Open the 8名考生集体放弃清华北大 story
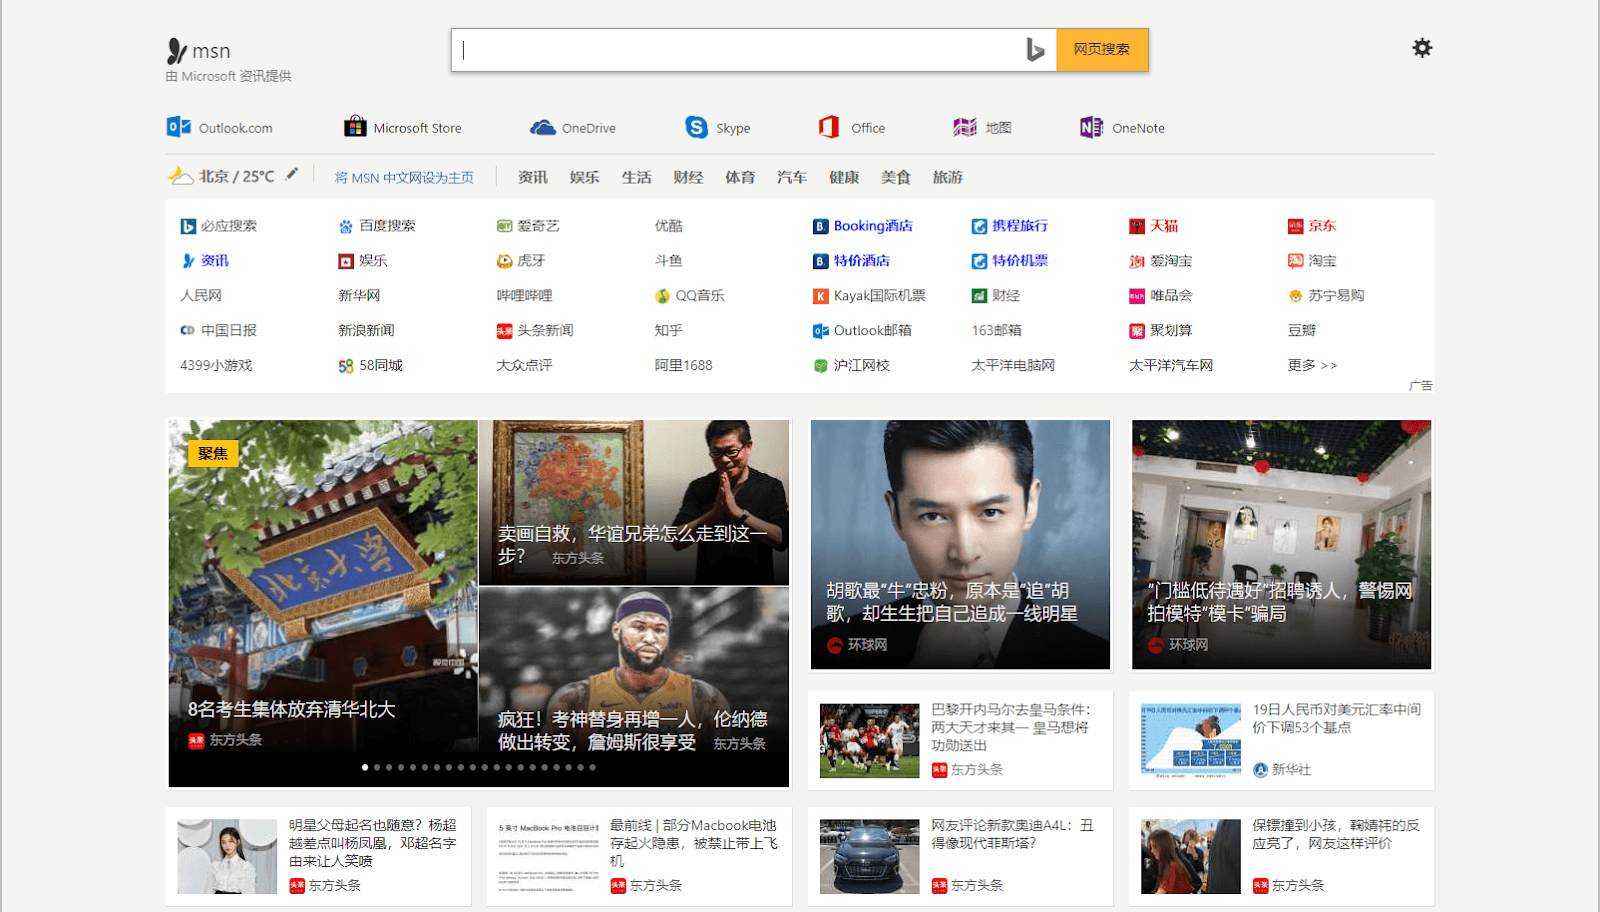This screenshot has width=1600, height=912. pyautogui.click(x=323, y=603)
